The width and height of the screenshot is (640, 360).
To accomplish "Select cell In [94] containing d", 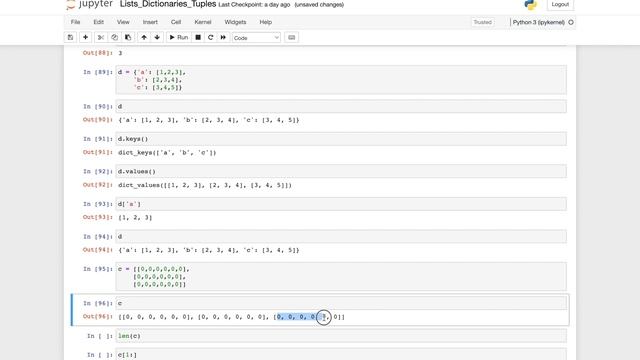I will point(341,236).
